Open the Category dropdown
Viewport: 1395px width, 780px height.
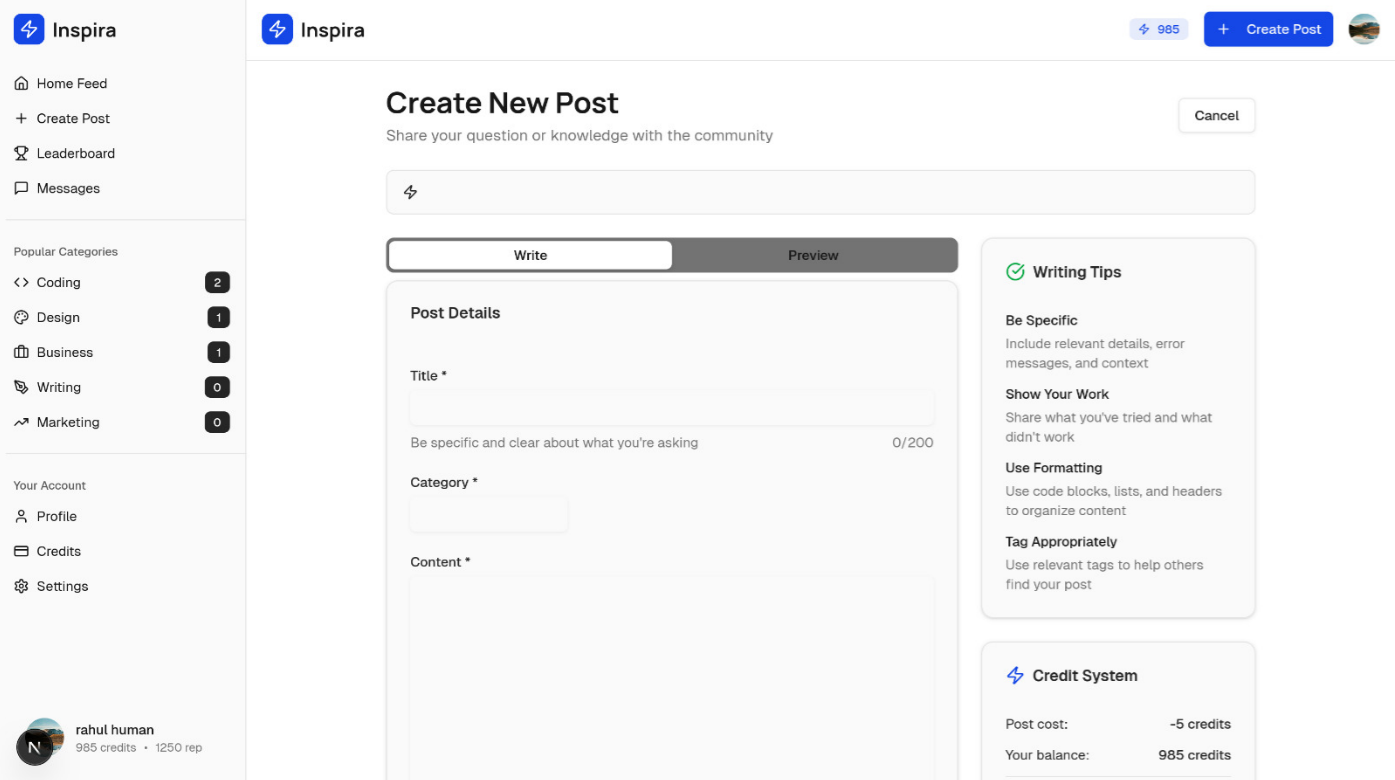coord(489,515)
